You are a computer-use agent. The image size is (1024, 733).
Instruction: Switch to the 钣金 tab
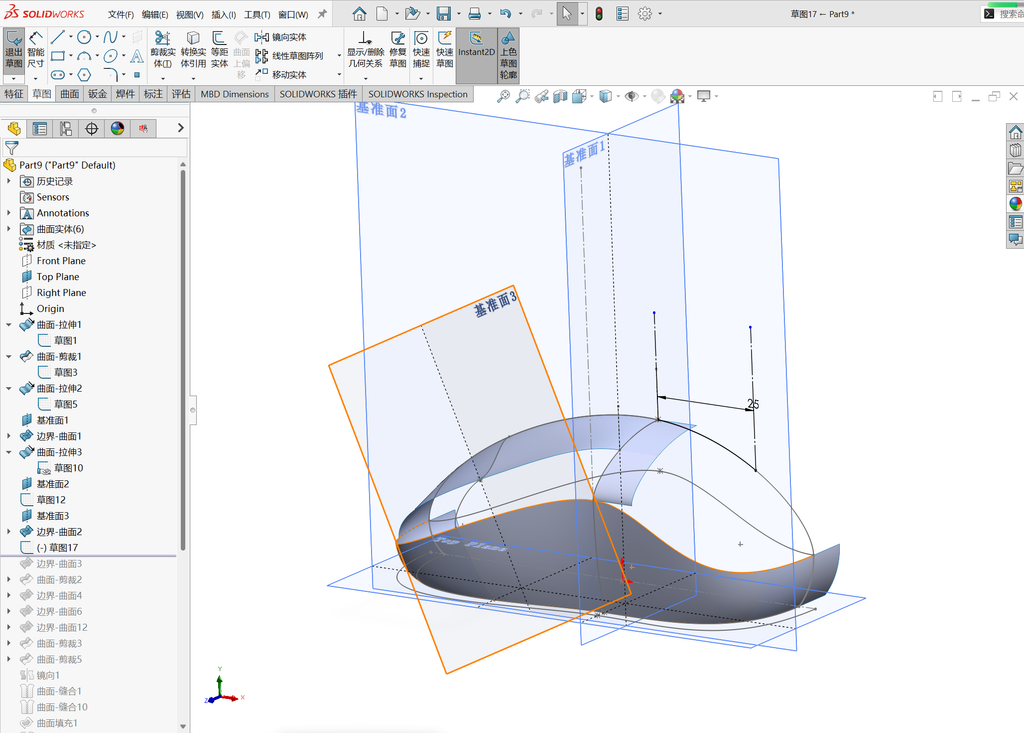(97, 94)
